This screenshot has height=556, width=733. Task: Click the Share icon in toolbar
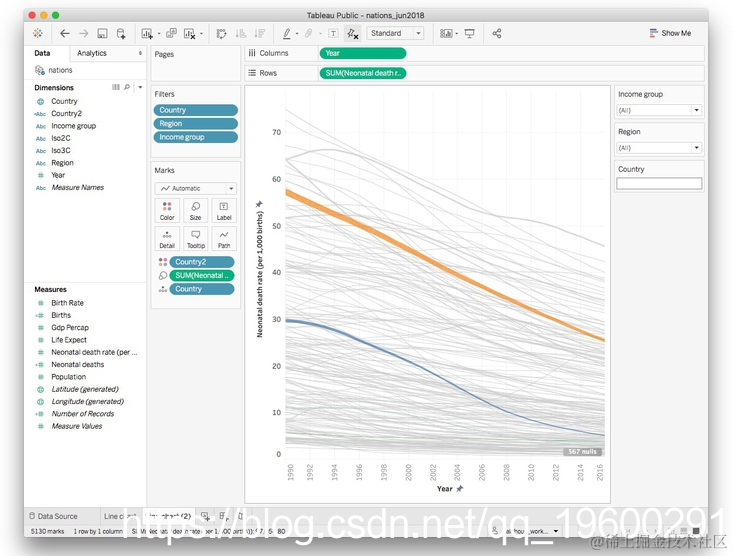tap(497, 33)
